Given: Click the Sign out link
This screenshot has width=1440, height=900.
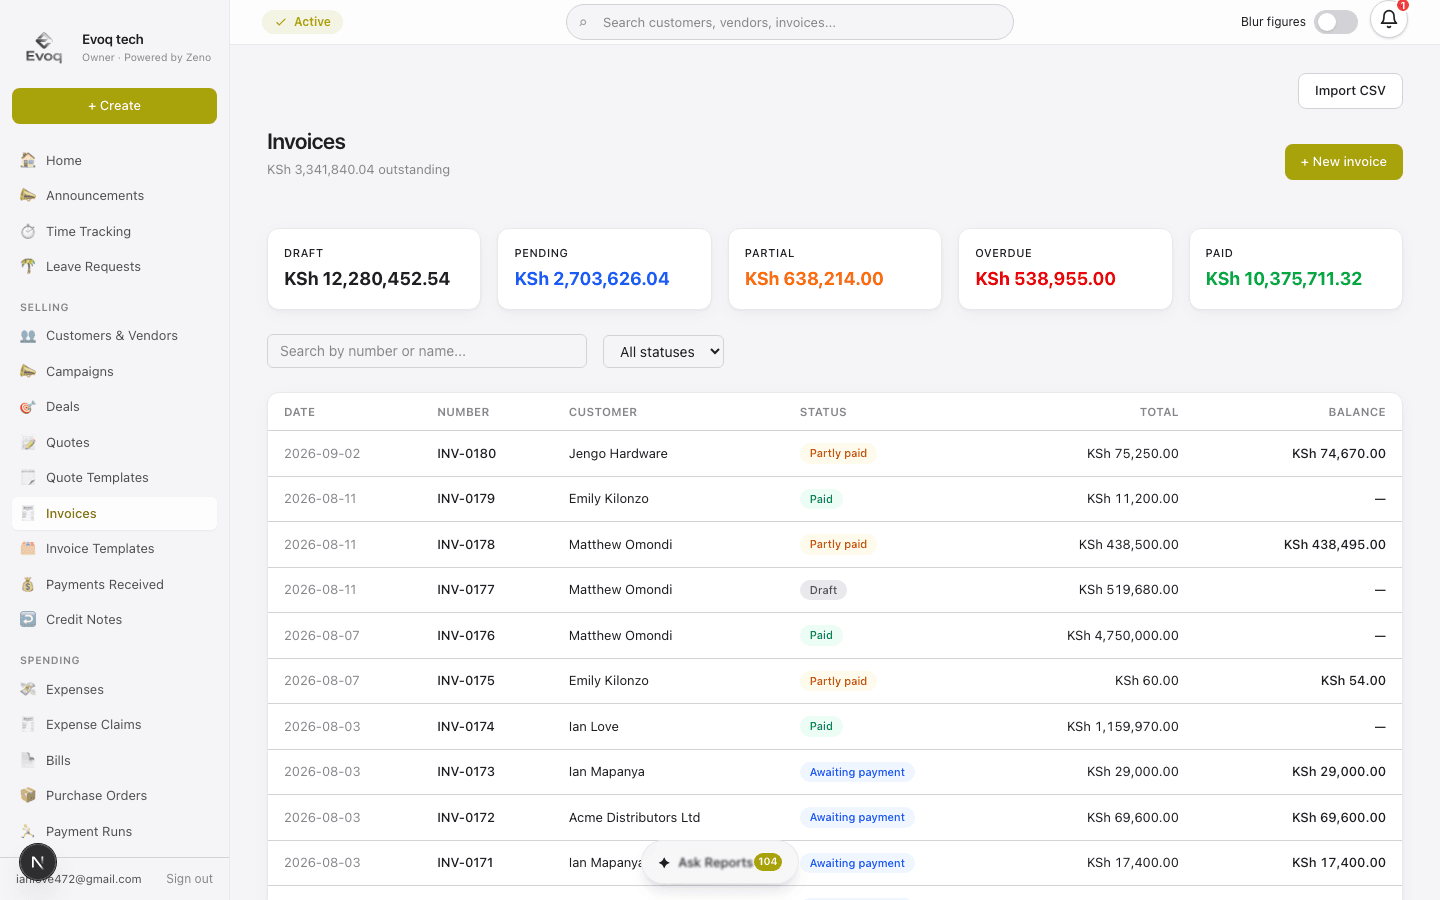Looking at the screenshot, I should click(x=189, y=879).
